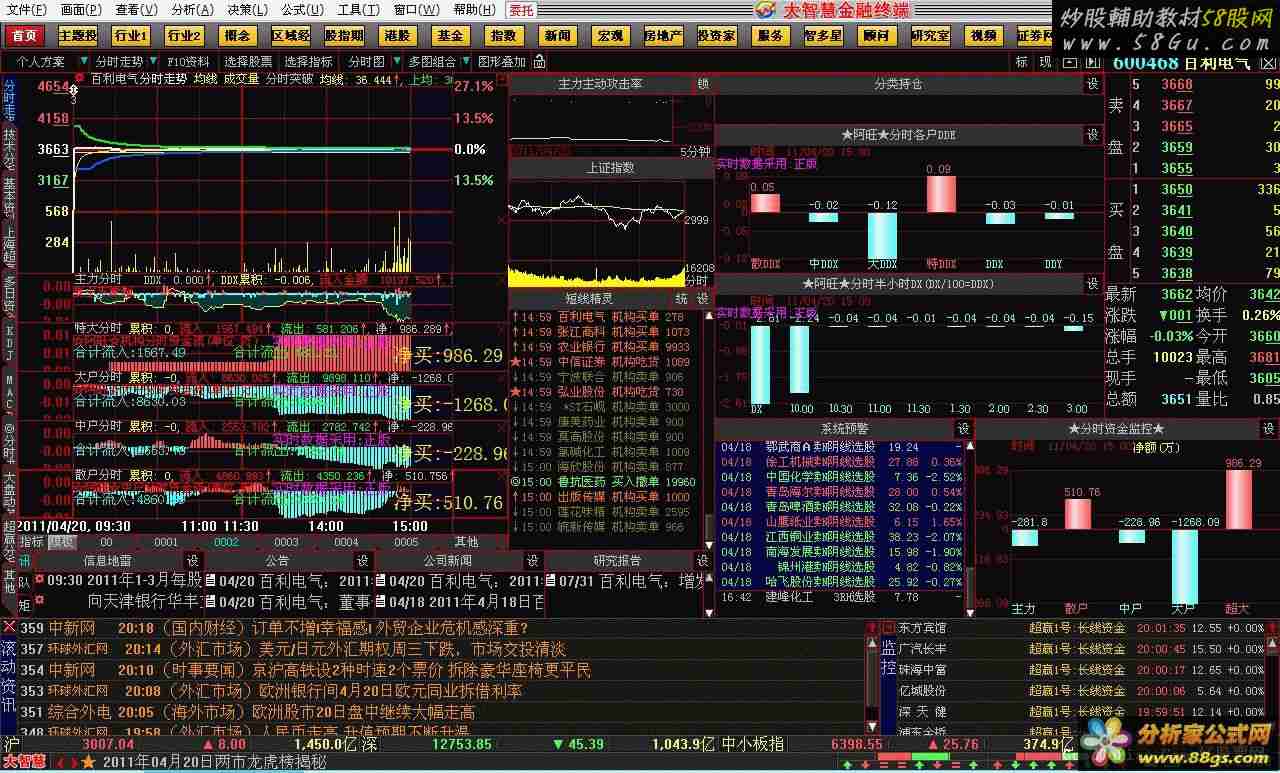This screenshot has width=1280, height=773.
Task: Click the 选择指标 button
Action: point(308,62)
